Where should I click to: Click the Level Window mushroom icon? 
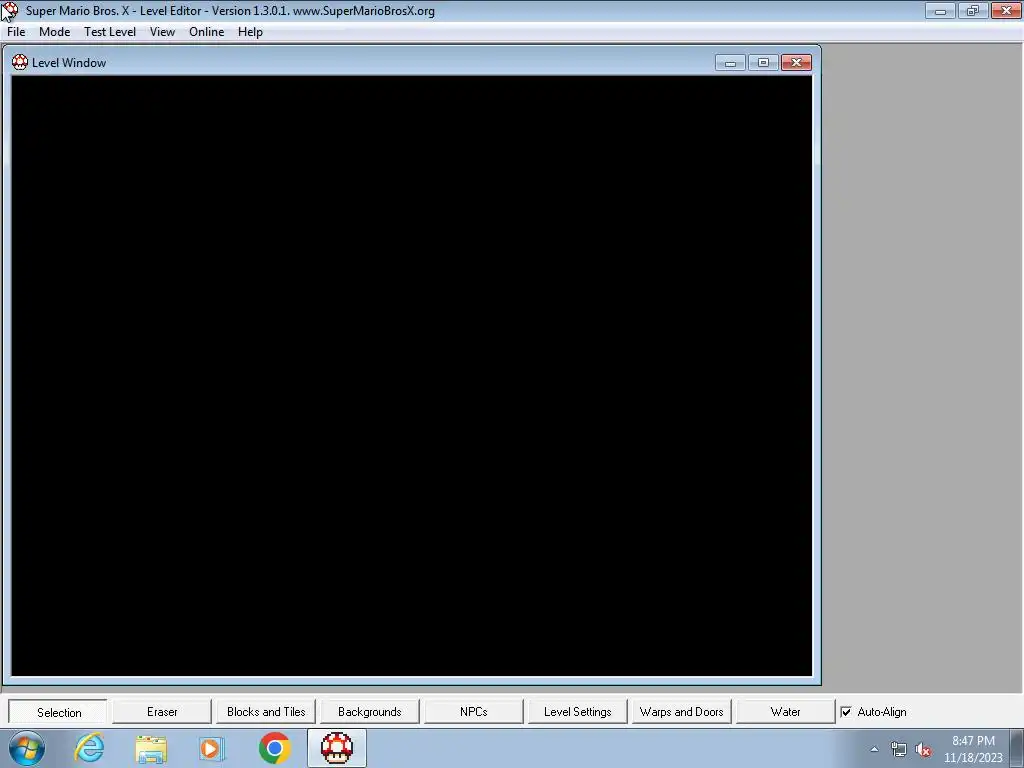pyautogui.click(x=20, y=63)
